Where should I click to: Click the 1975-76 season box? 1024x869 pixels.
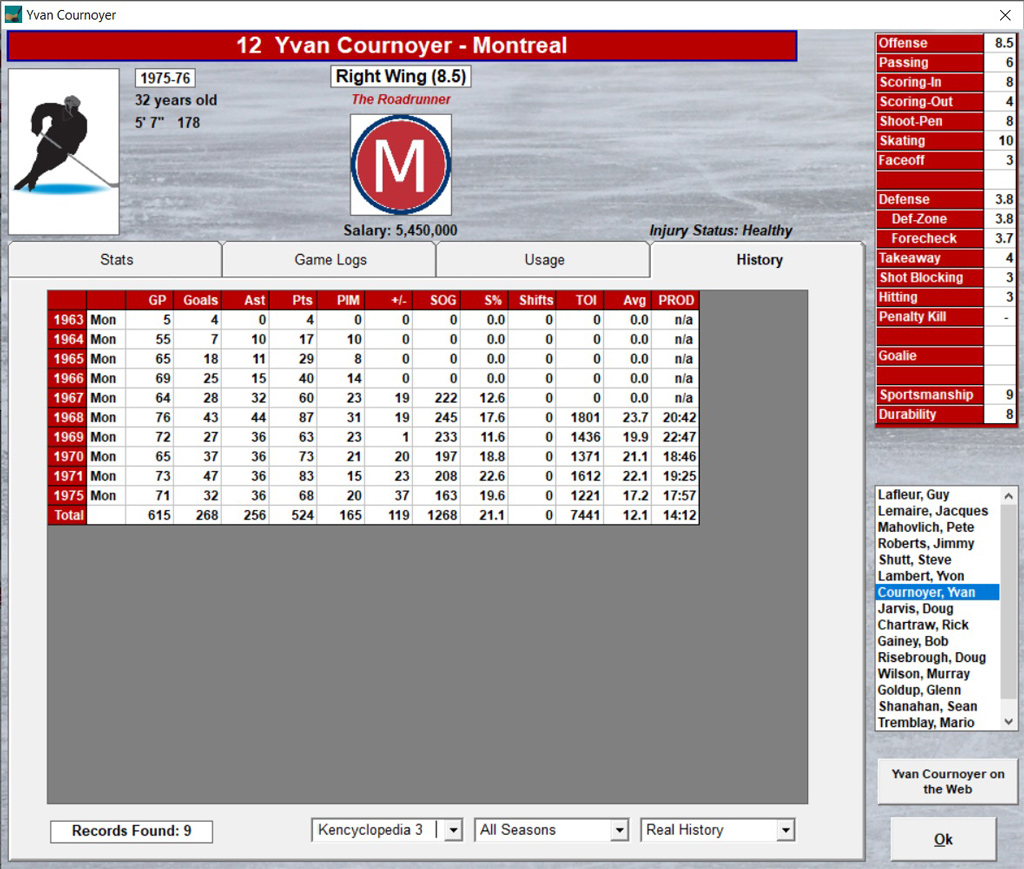(165, 78)
